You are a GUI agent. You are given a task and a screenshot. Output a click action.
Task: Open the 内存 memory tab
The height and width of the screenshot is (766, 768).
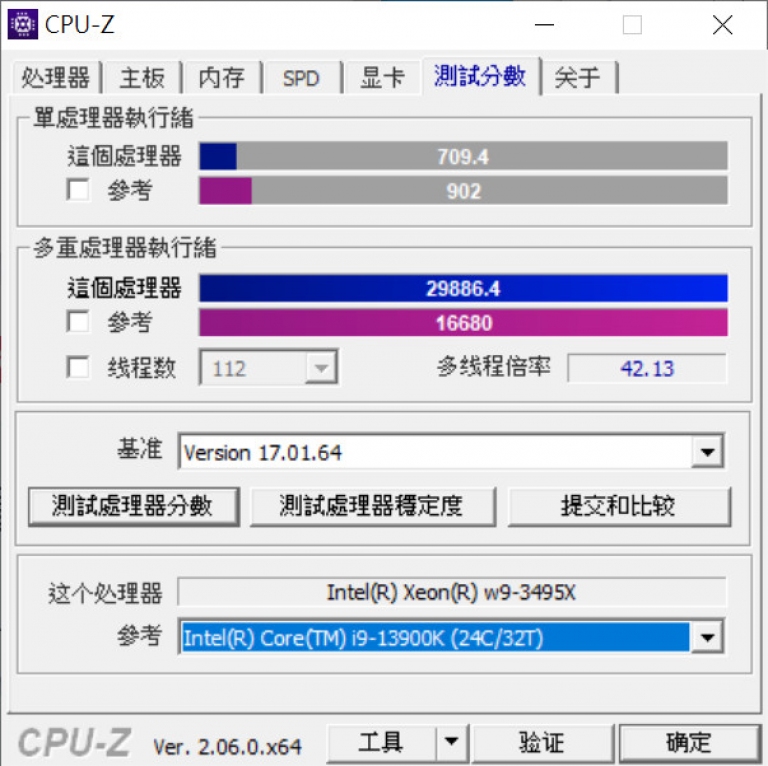coord(221,77)
